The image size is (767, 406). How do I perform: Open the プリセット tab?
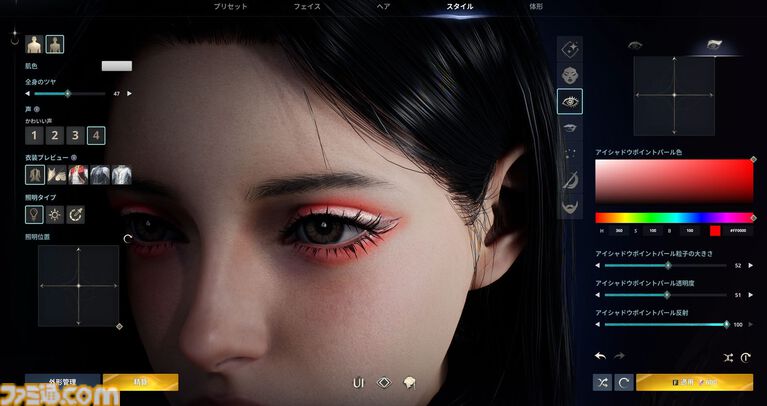point(230,7)
